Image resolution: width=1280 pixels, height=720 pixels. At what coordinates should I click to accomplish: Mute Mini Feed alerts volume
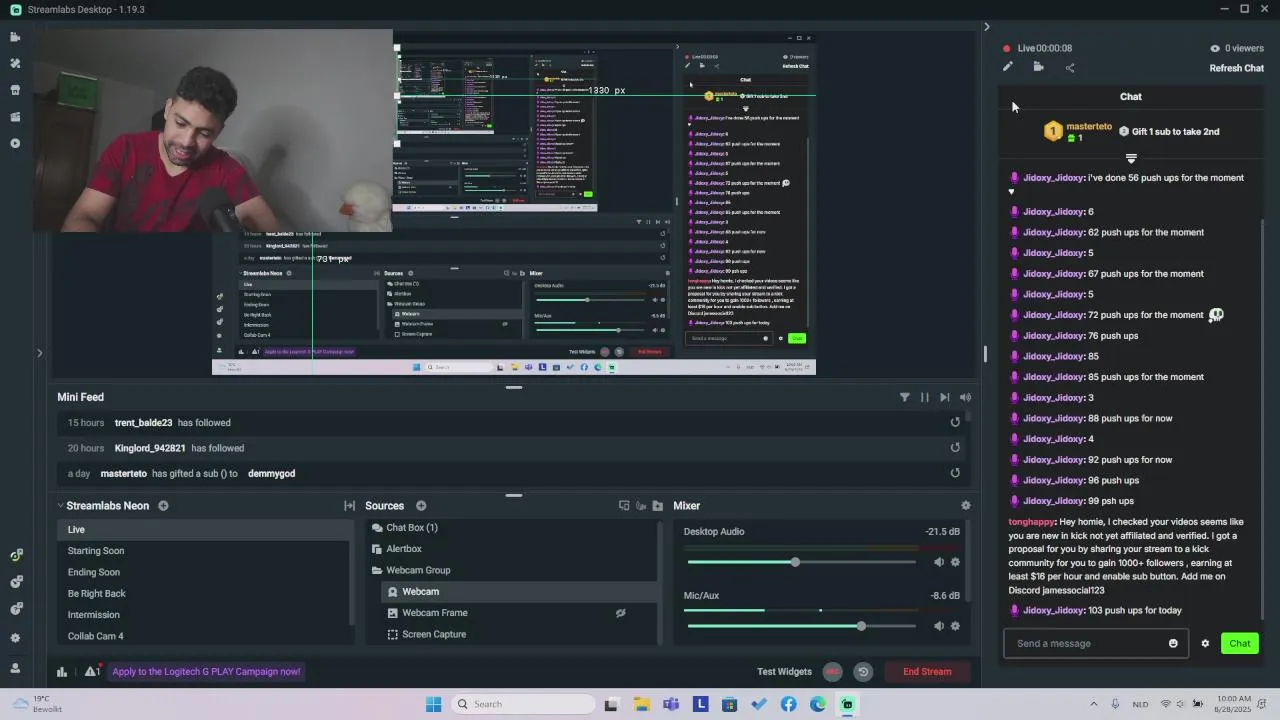pyautogui.click(x=965, y=397)
